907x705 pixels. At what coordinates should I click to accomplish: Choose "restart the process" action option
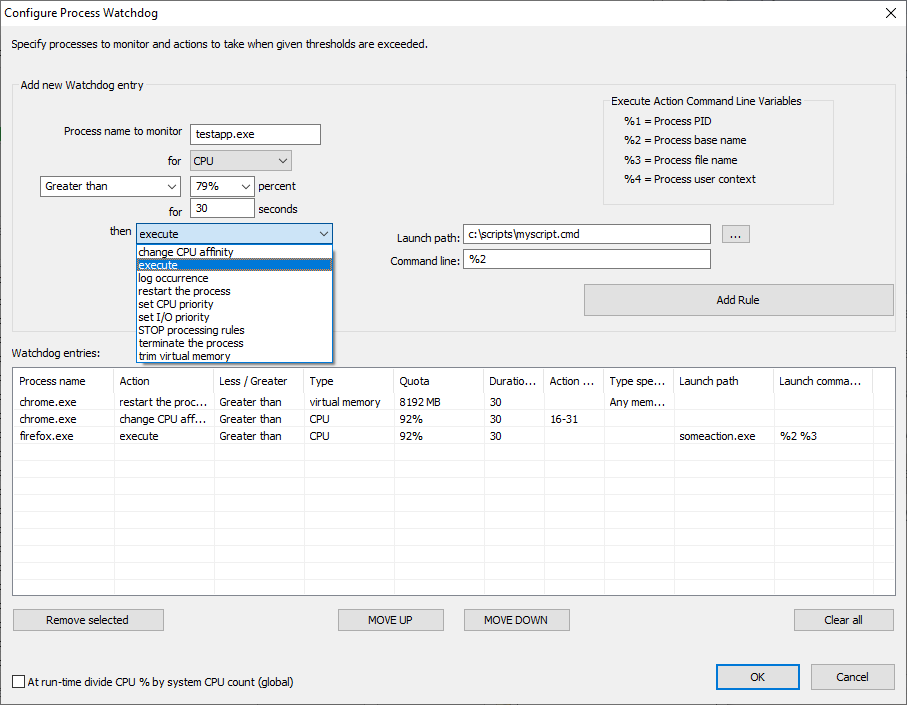click(x=184, y=291)
